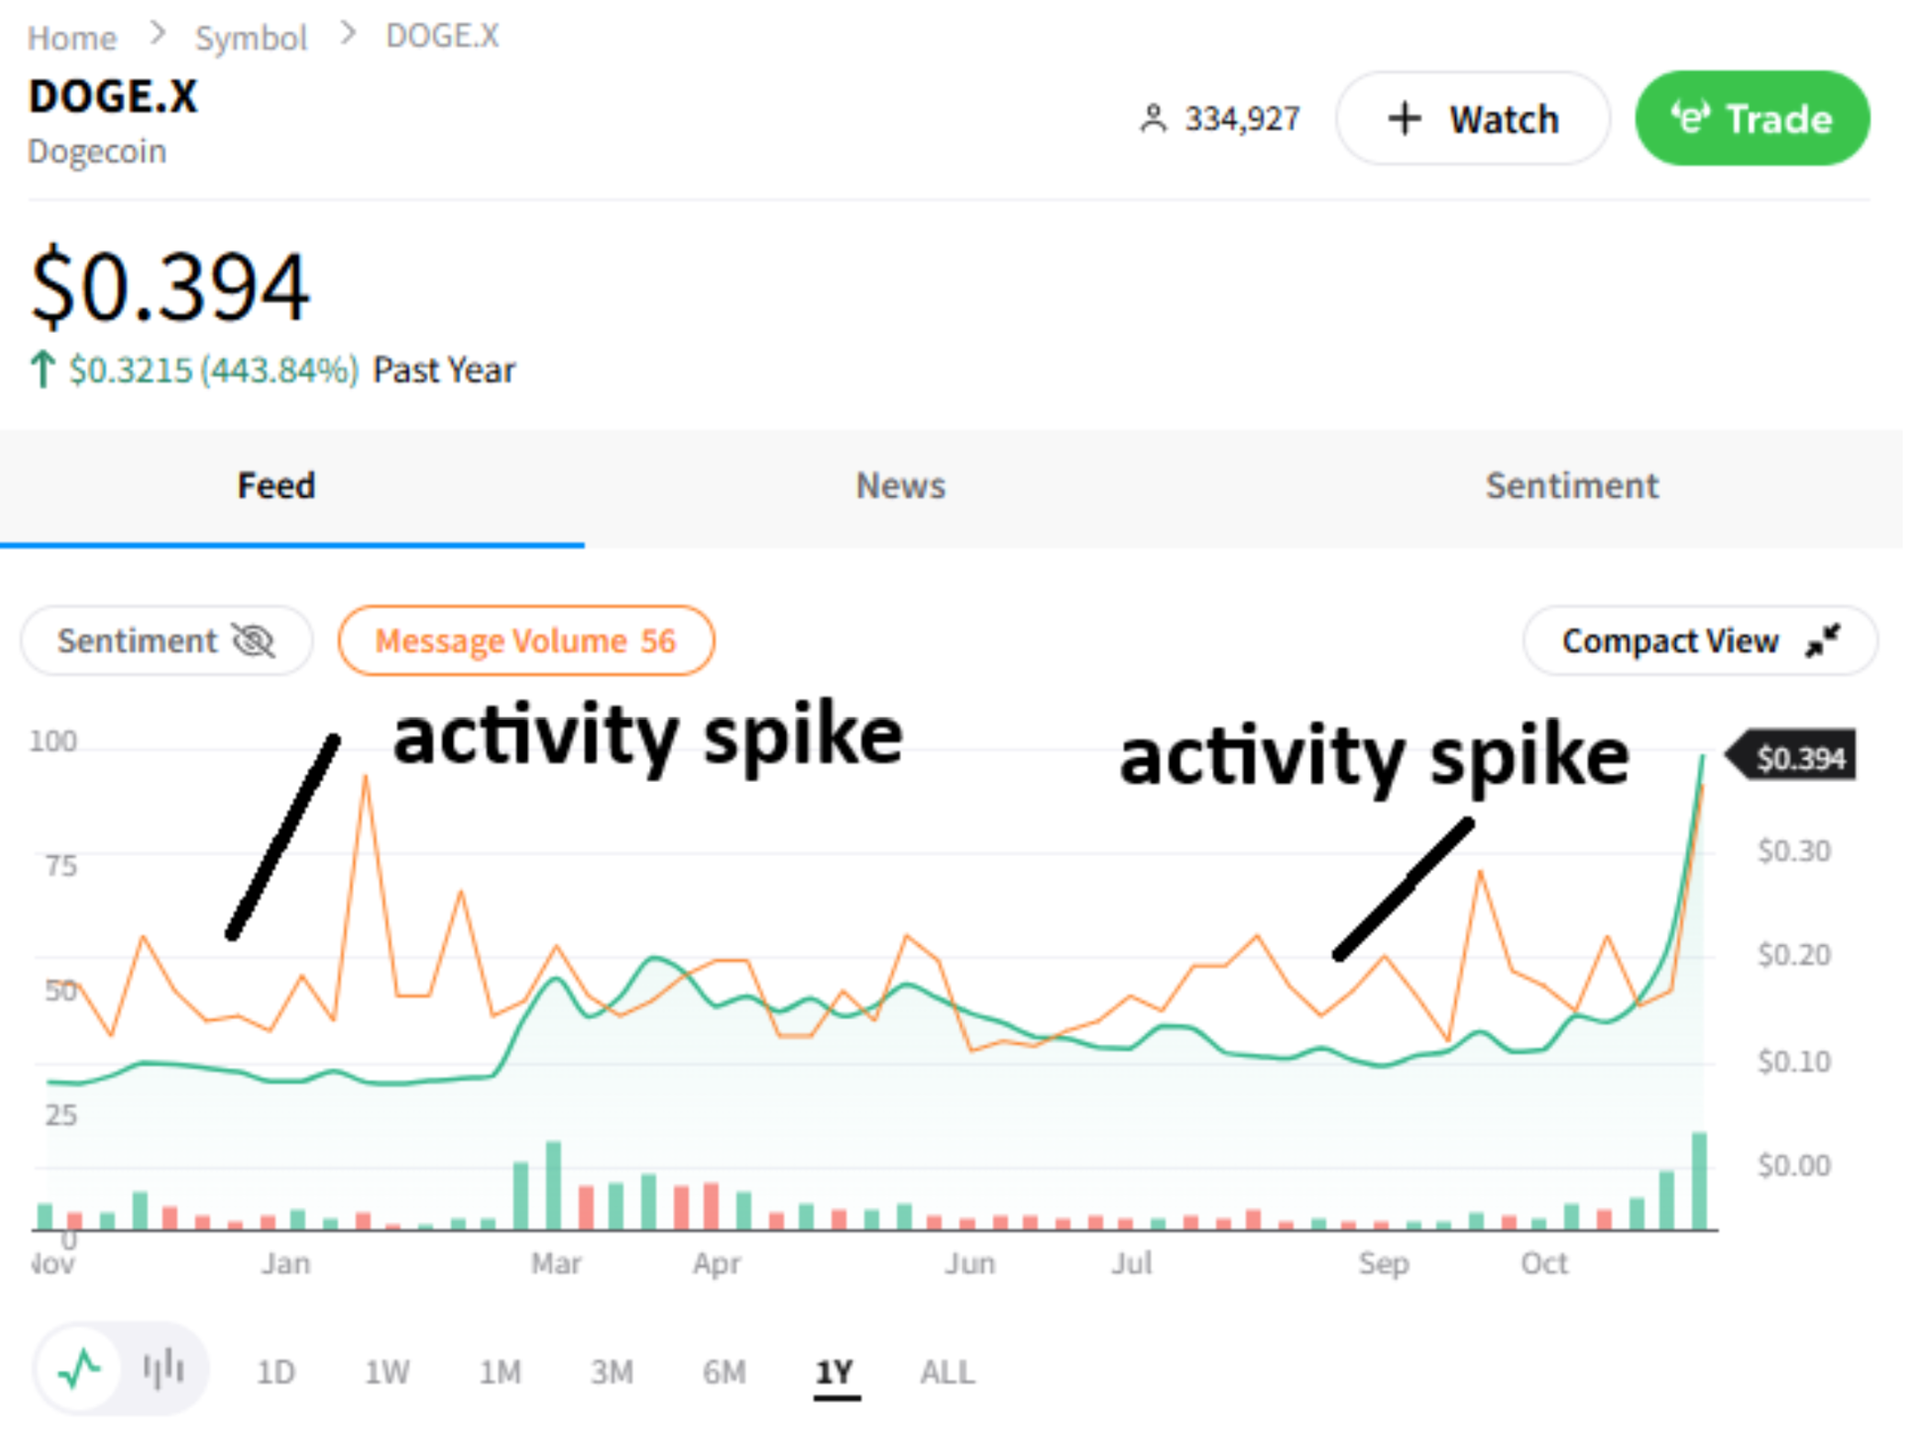Select the volume bars chart icon
Screen dimensions: 1920x1432
(163, 1370)
